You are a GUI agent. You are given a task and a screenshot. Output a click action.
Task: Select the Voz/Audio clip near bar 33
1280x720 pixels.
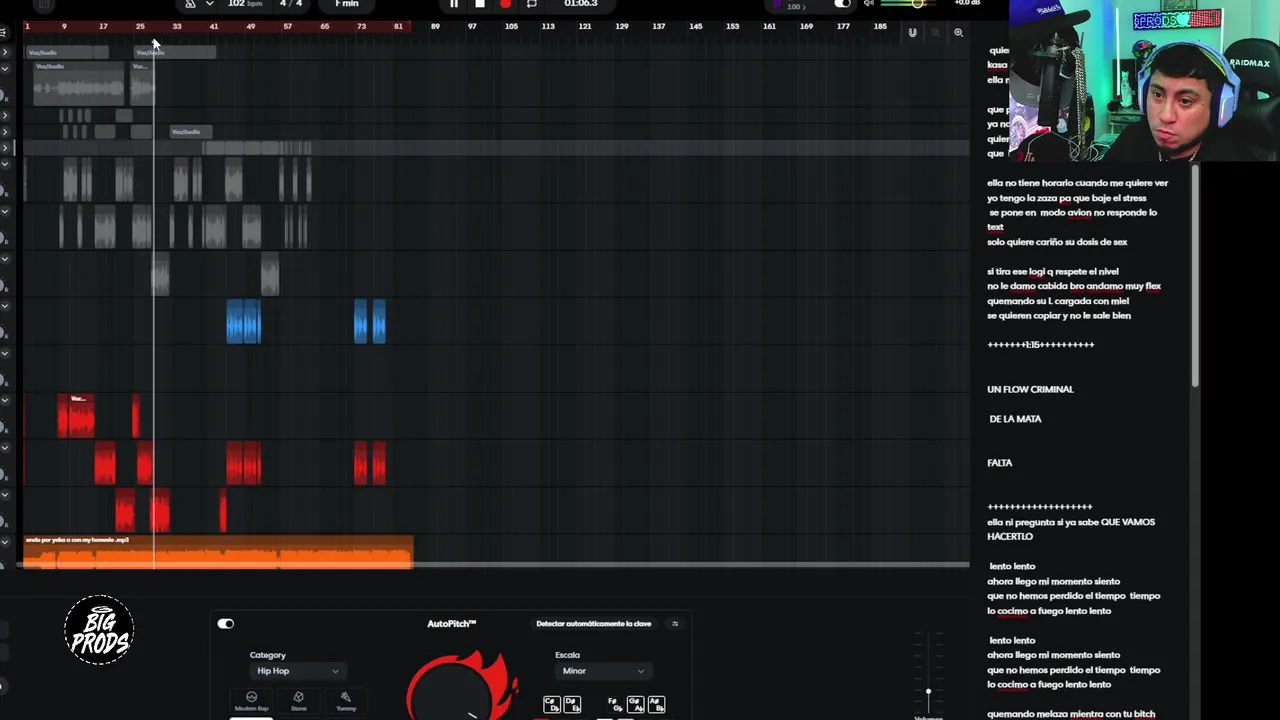tap(191, 132)
